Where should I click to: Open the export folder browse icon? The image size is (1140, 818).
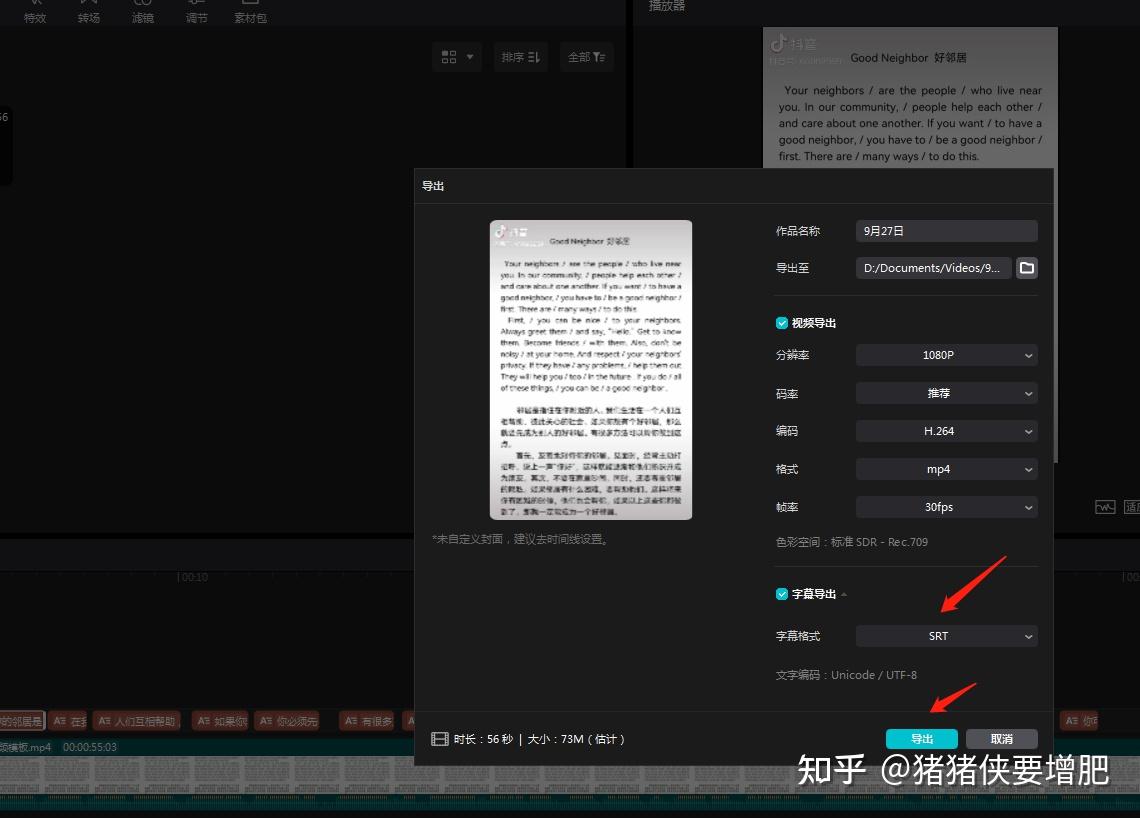1027,268
